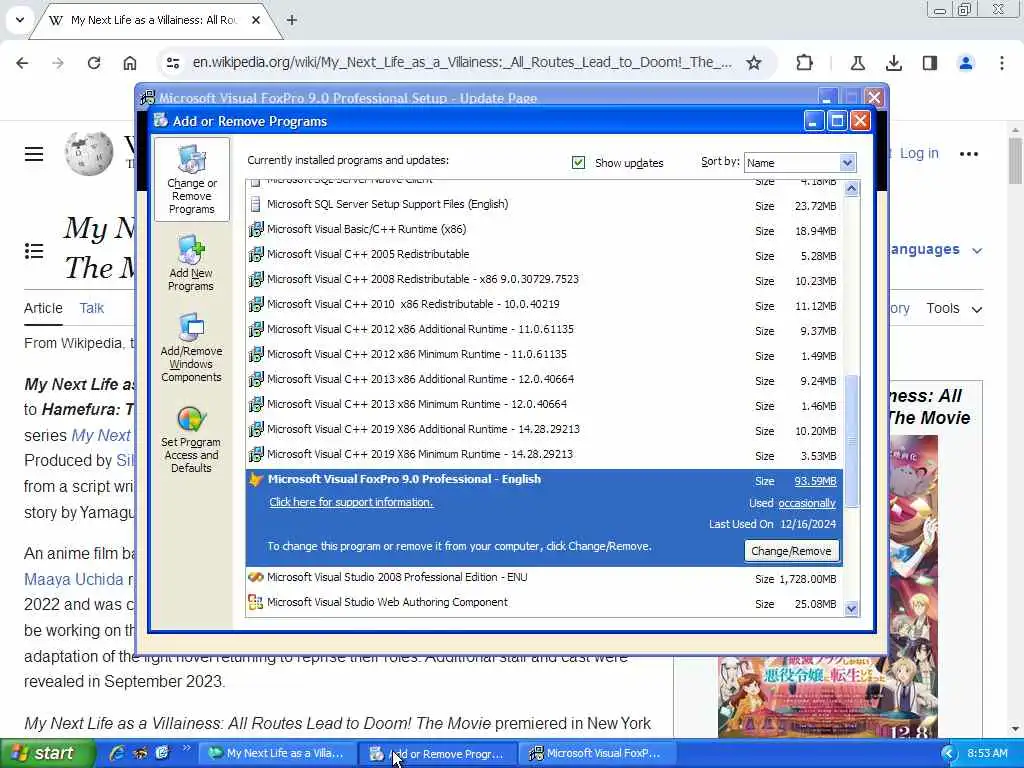The width and height of the screenshot is (1024, 768).
Task: Reload the Wikipedia page
Action: (94, 63)
